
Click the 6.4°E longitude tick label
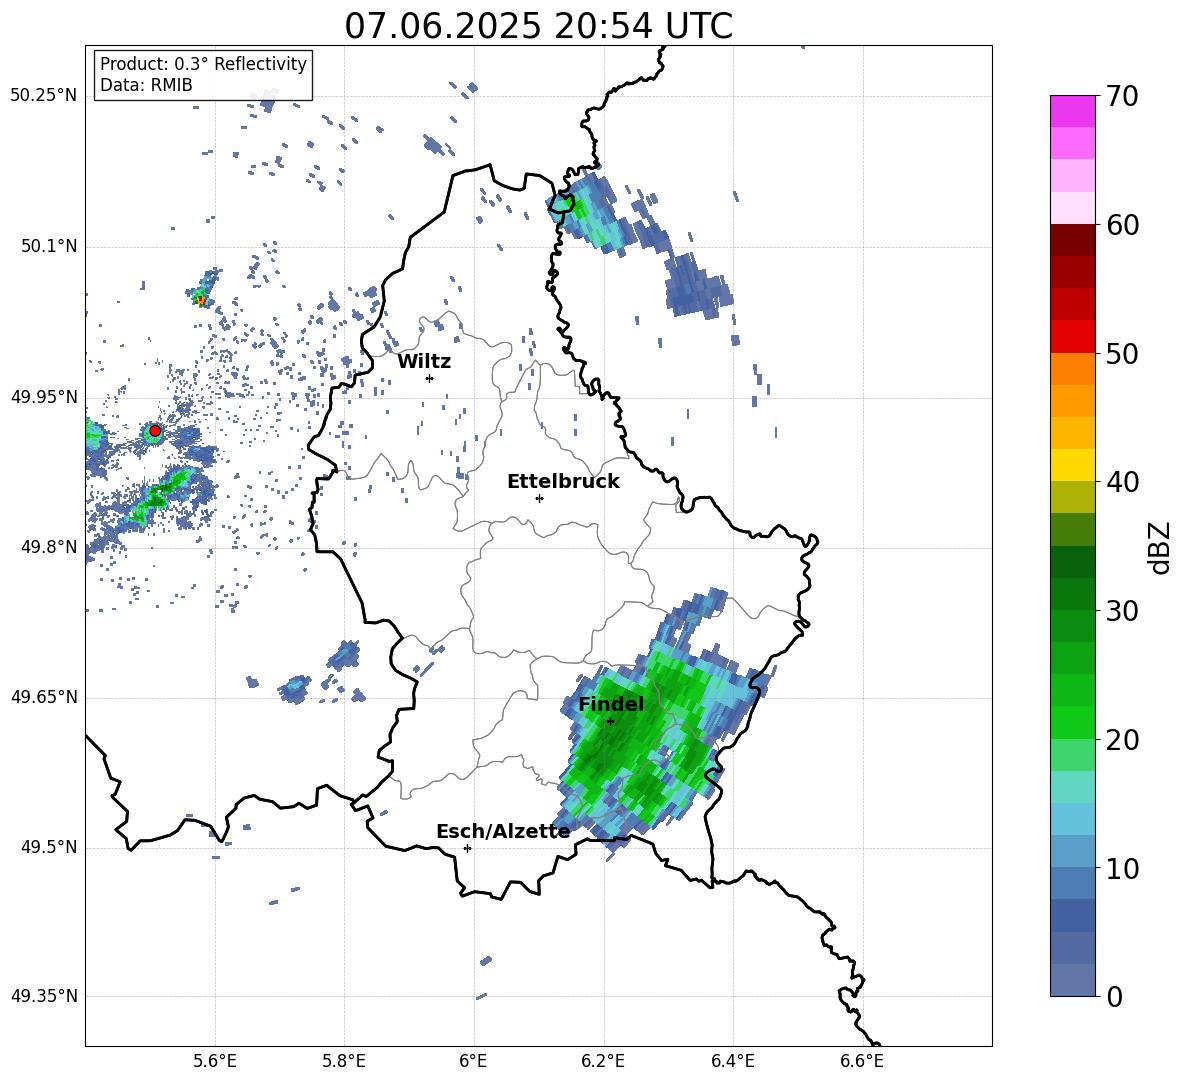(x=732, y=1062)
